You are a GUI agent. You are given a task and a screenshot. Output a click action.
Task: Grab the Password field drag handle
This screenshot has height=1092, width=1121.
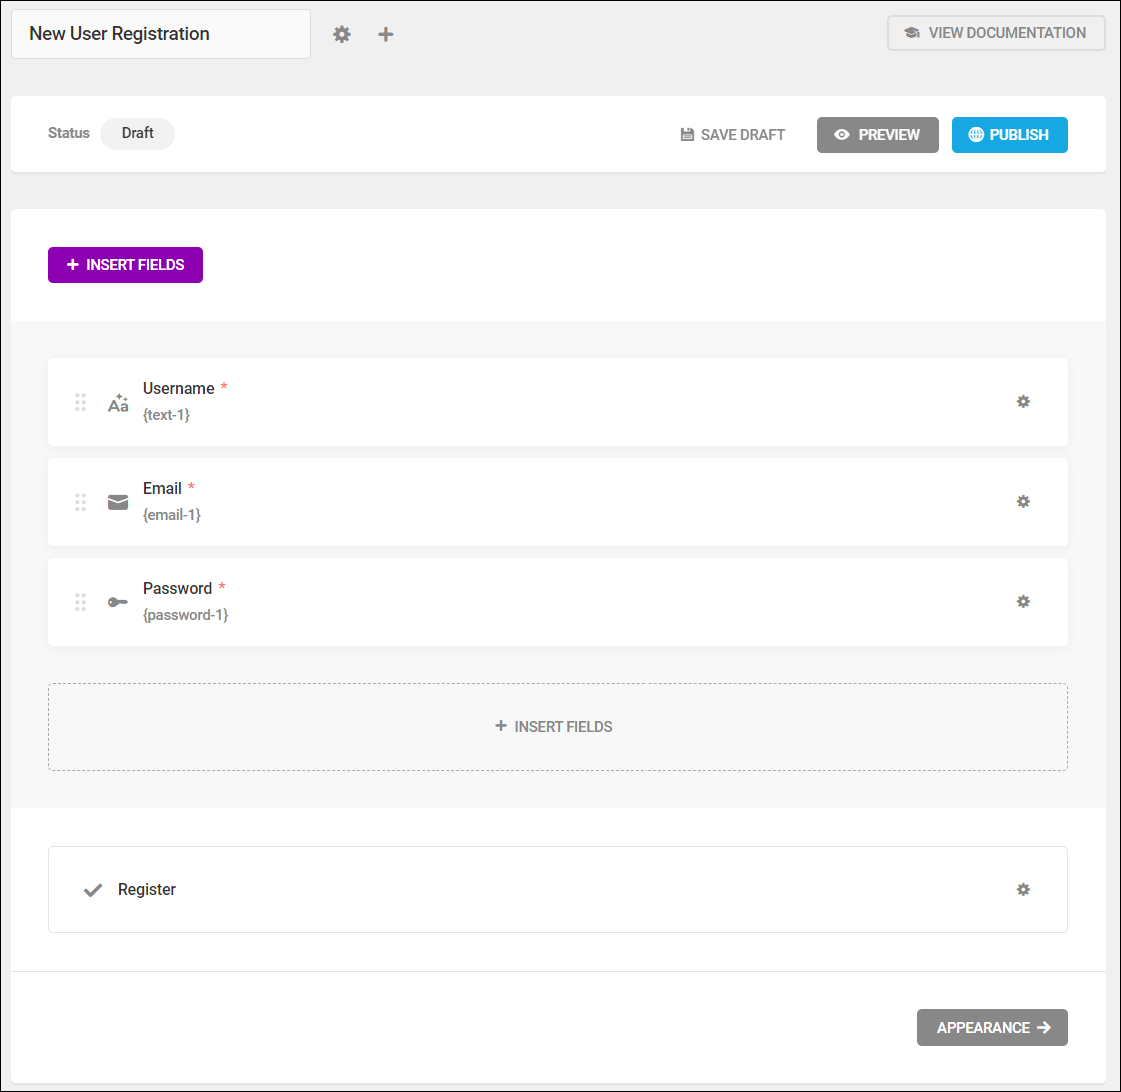81,602
